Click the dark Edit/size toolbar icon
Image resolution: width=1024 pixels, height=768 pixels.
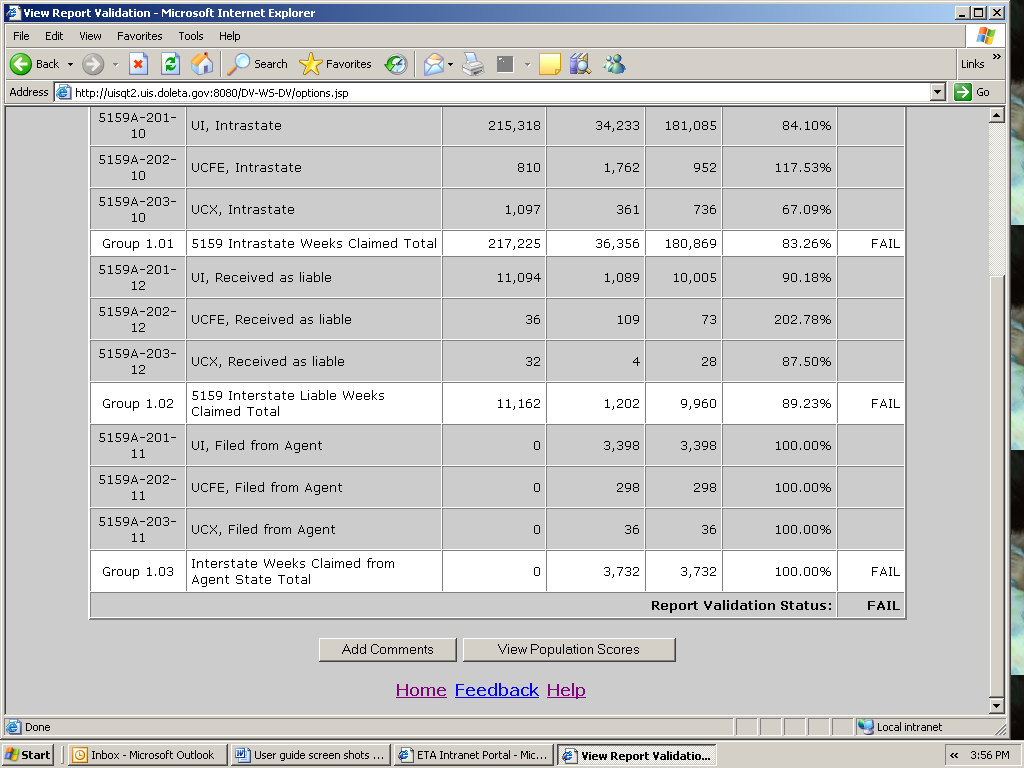pos(505,64)
